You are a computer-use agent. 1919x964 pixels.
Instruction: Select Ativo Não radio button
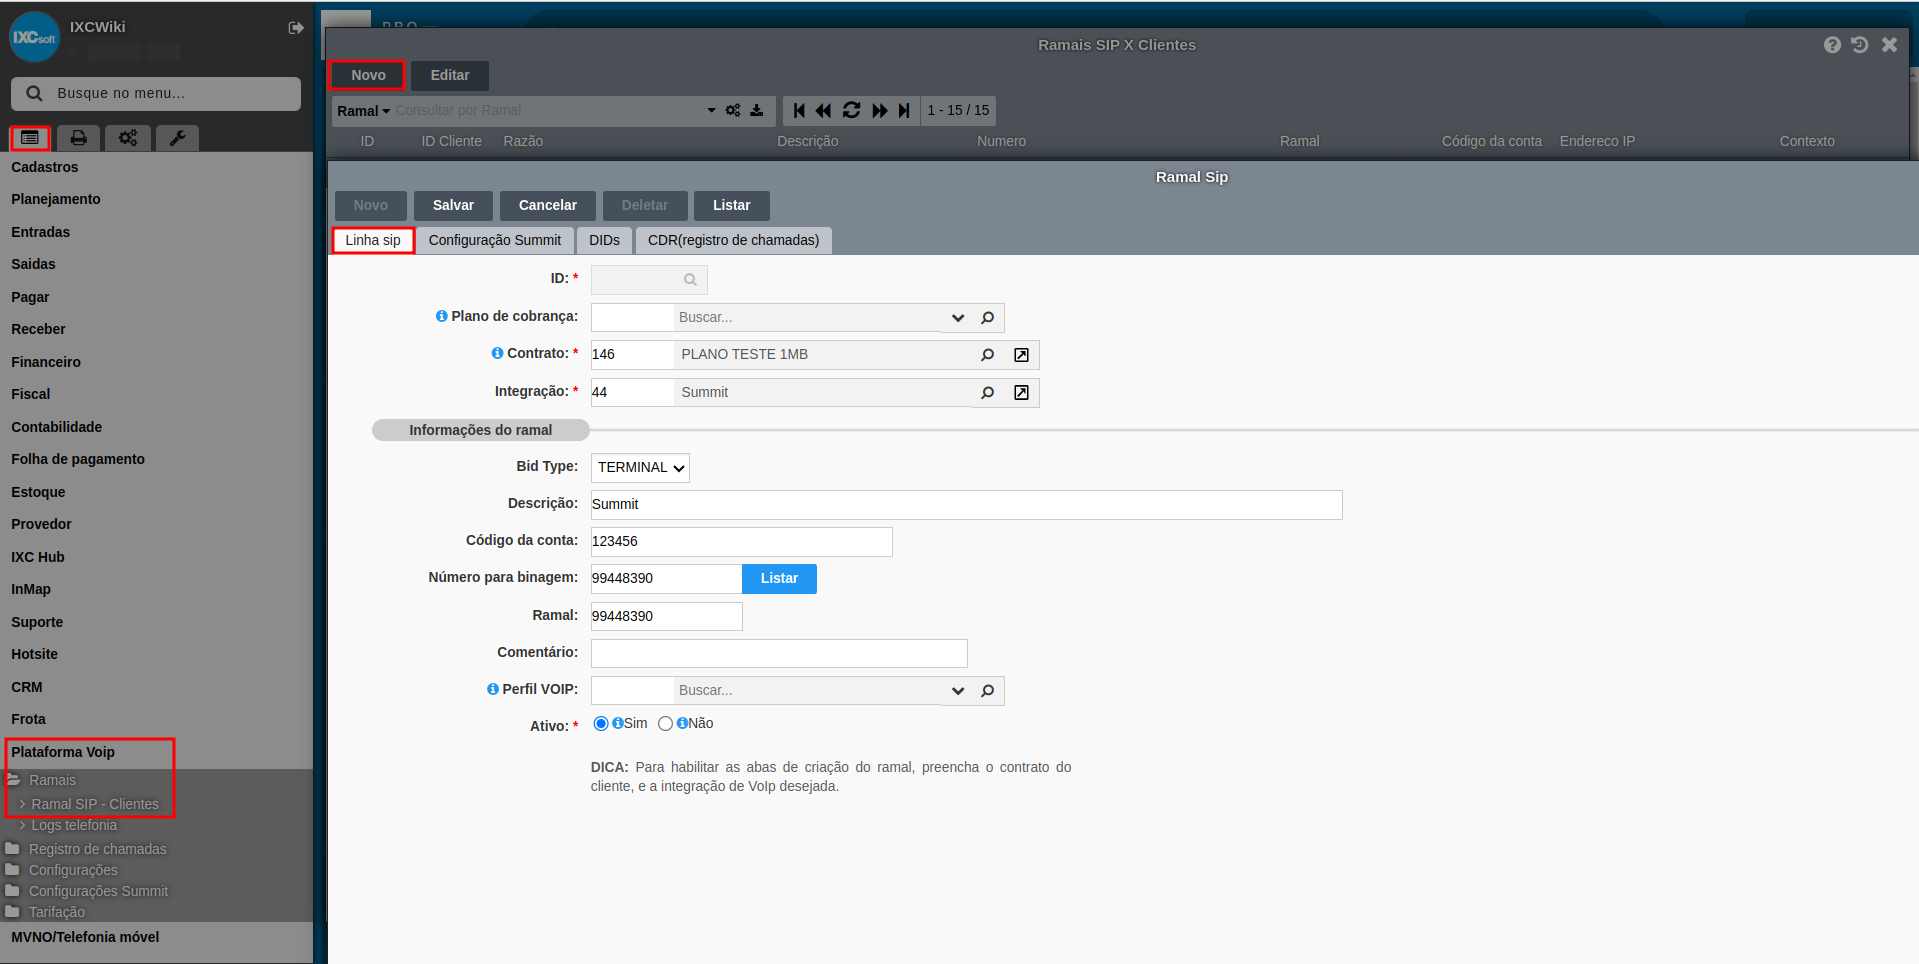coord(665,724)
